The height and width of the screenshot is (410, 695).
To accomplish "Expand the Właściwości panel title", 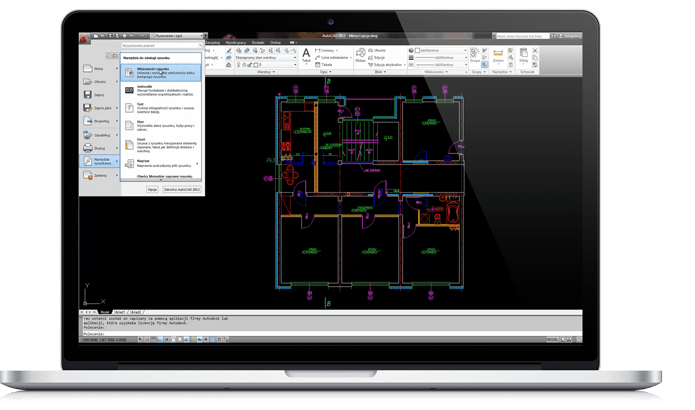I will (437, 72).
